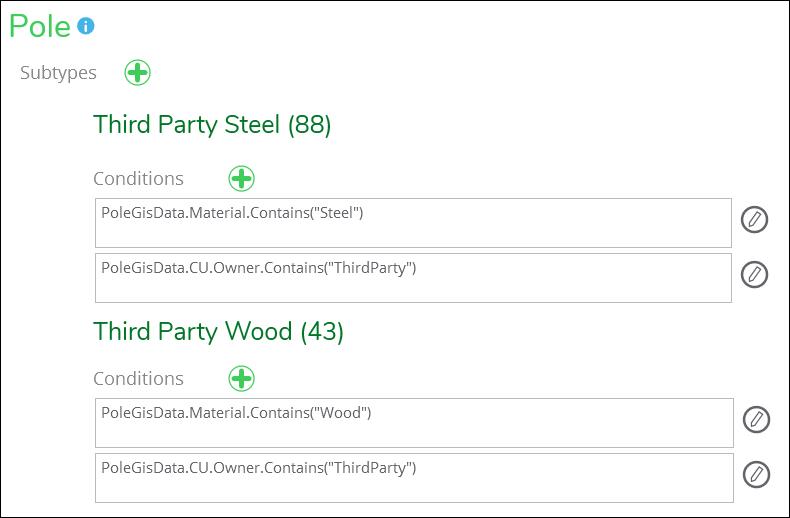Open the Pole info icon
Screen dimensions: 790x518
click(x=86, y=26)
